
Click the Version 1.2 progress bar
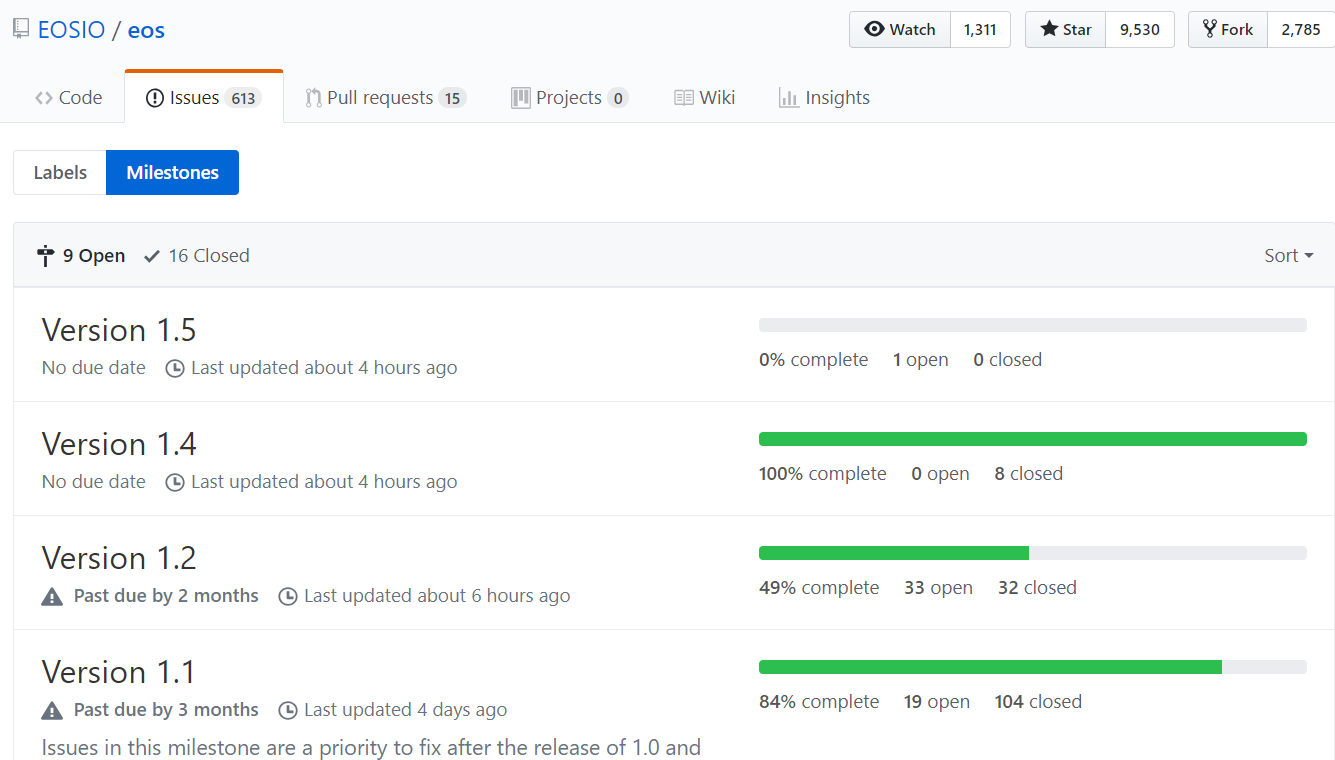(x=1033, y=553)
